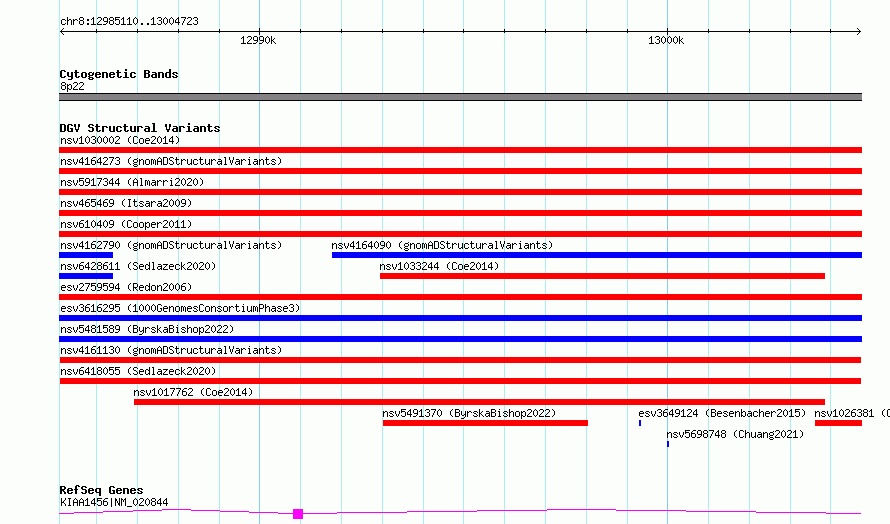890x524 pixels.
Task: Select the KIAA1456|NM_020844 gene label
Action: 114,502
